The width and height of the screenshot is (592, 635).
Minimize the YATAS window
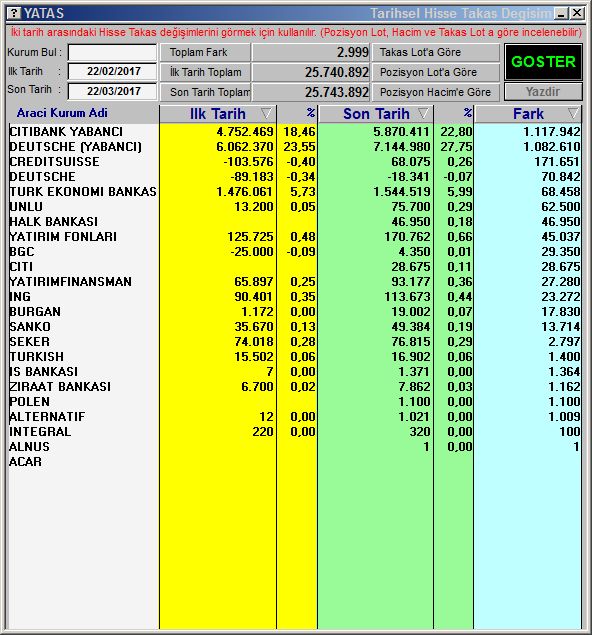pos(562,13)
